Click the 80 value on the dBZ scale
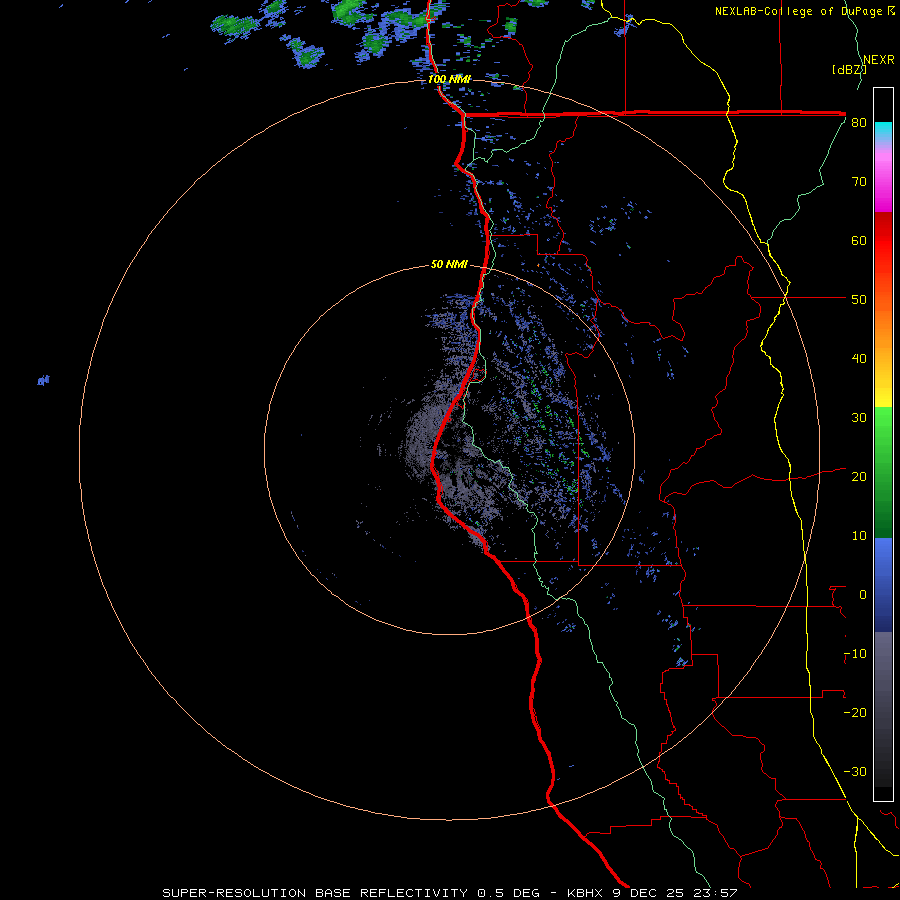This screenshot has width=900, height=900. pyautogui.click(x=859, y=122)
